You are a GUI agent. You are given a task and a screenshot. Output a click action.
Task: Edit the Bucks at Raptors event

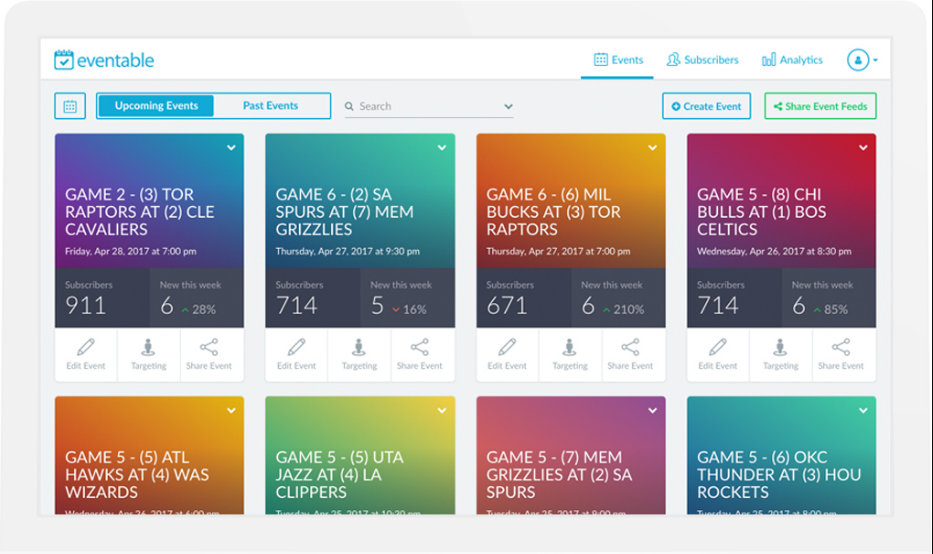507,354
